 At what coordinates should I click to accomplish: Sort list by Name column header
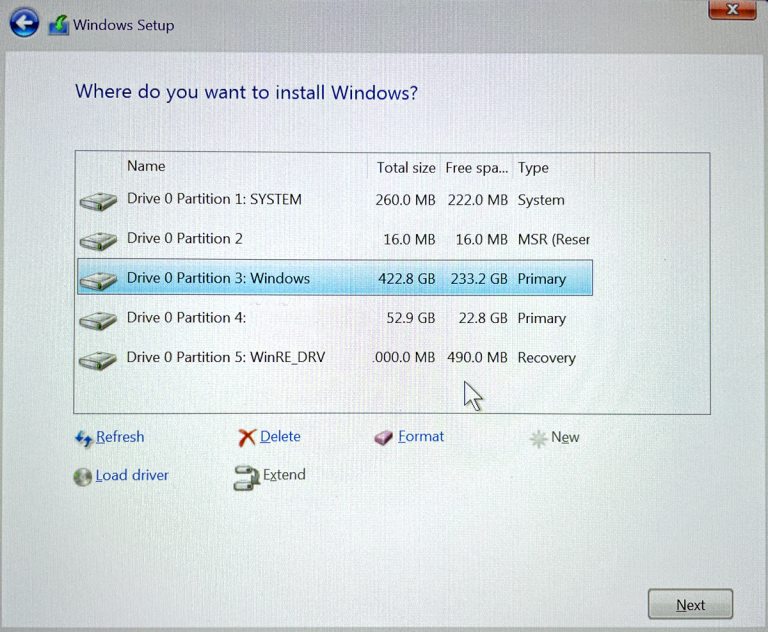tap(146, 166)
